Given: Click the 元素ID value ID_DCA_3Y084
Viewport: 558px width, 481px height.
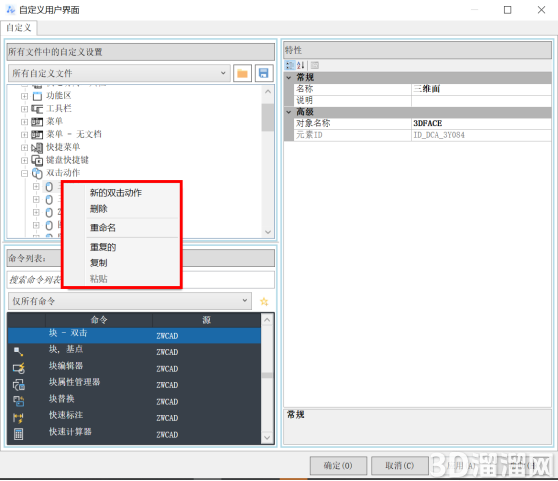Looking at the screenshot, I should 481,135.
